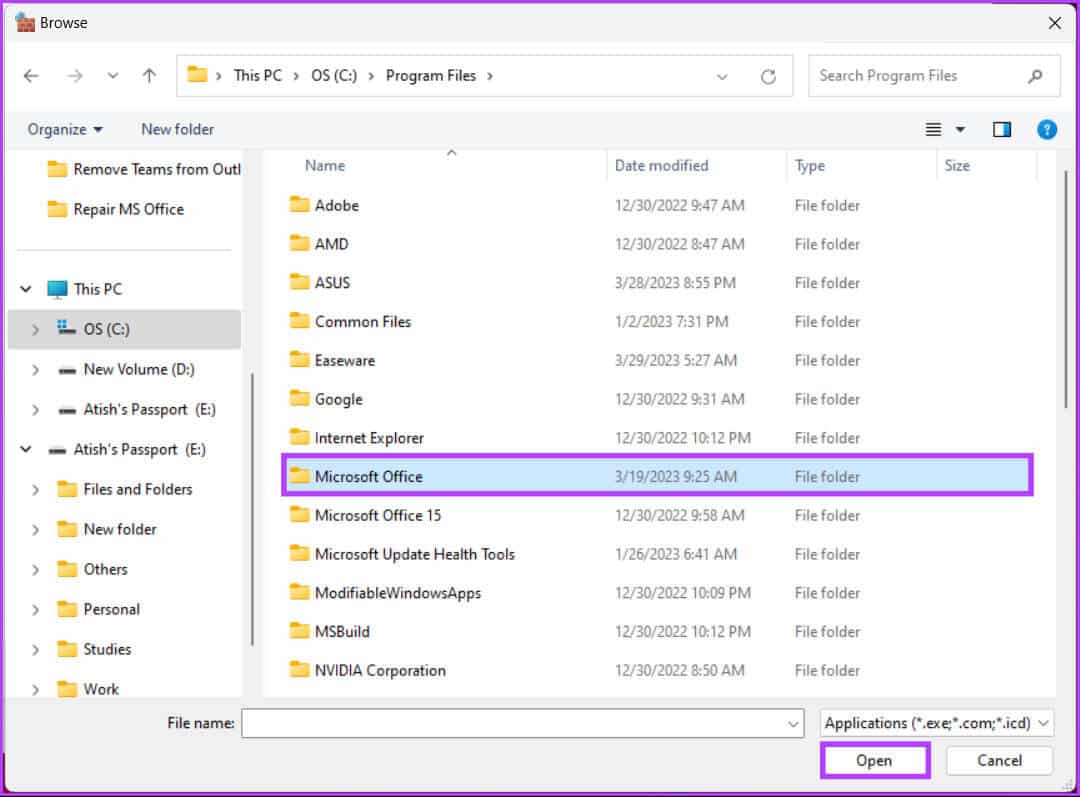Select New Volume (D:) drive icon
The width and height of the screenshot is (1080, 797).
pyautogui.click(x=67, y=371)
